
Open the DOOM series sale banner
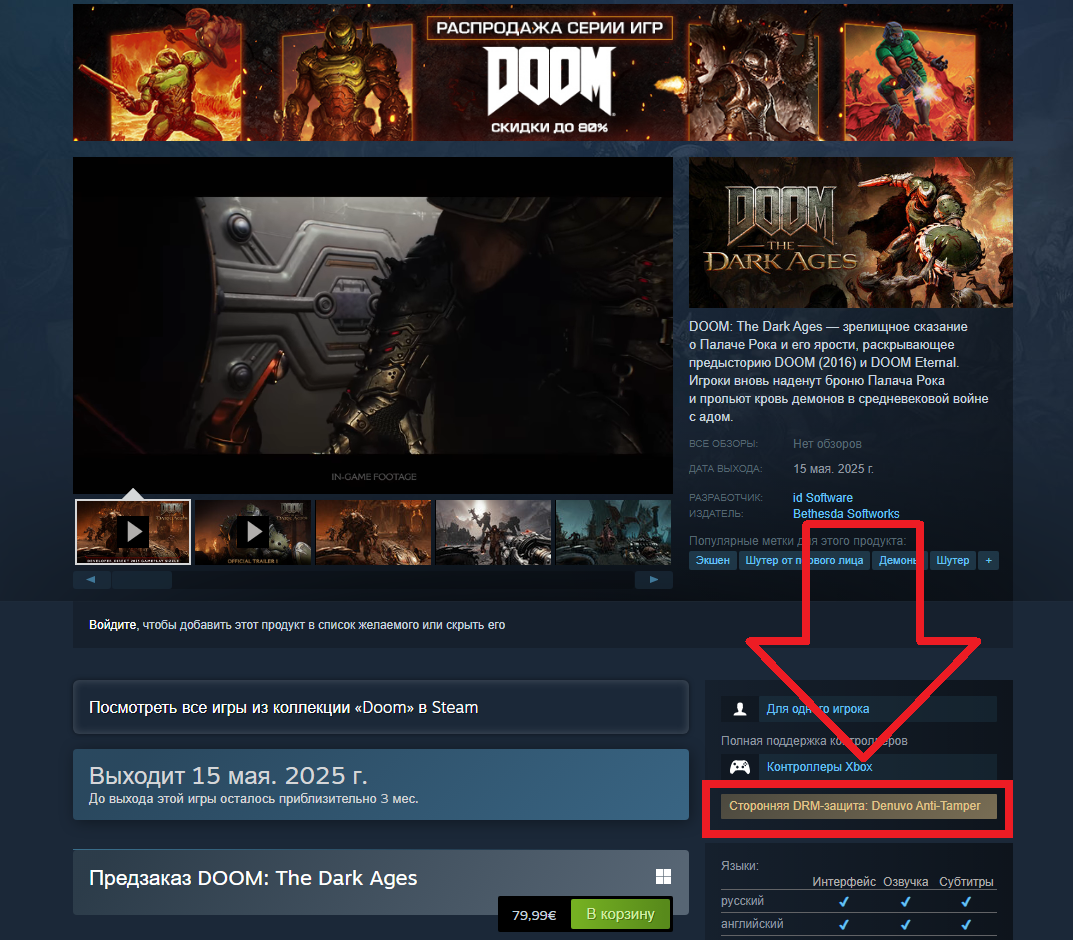[543, 73]
